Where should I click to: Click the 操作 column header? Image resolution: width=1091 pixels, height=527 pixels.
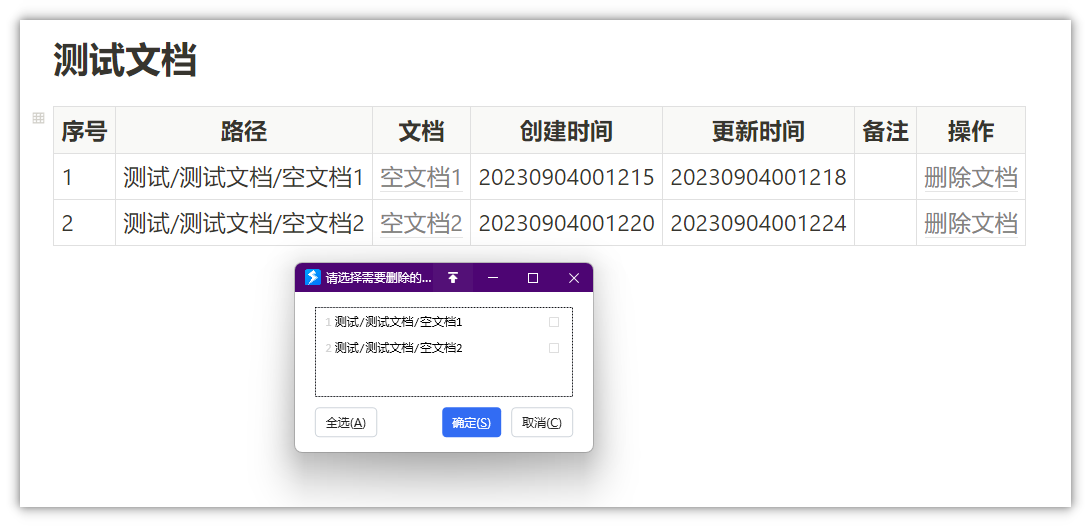pos(971,131)
